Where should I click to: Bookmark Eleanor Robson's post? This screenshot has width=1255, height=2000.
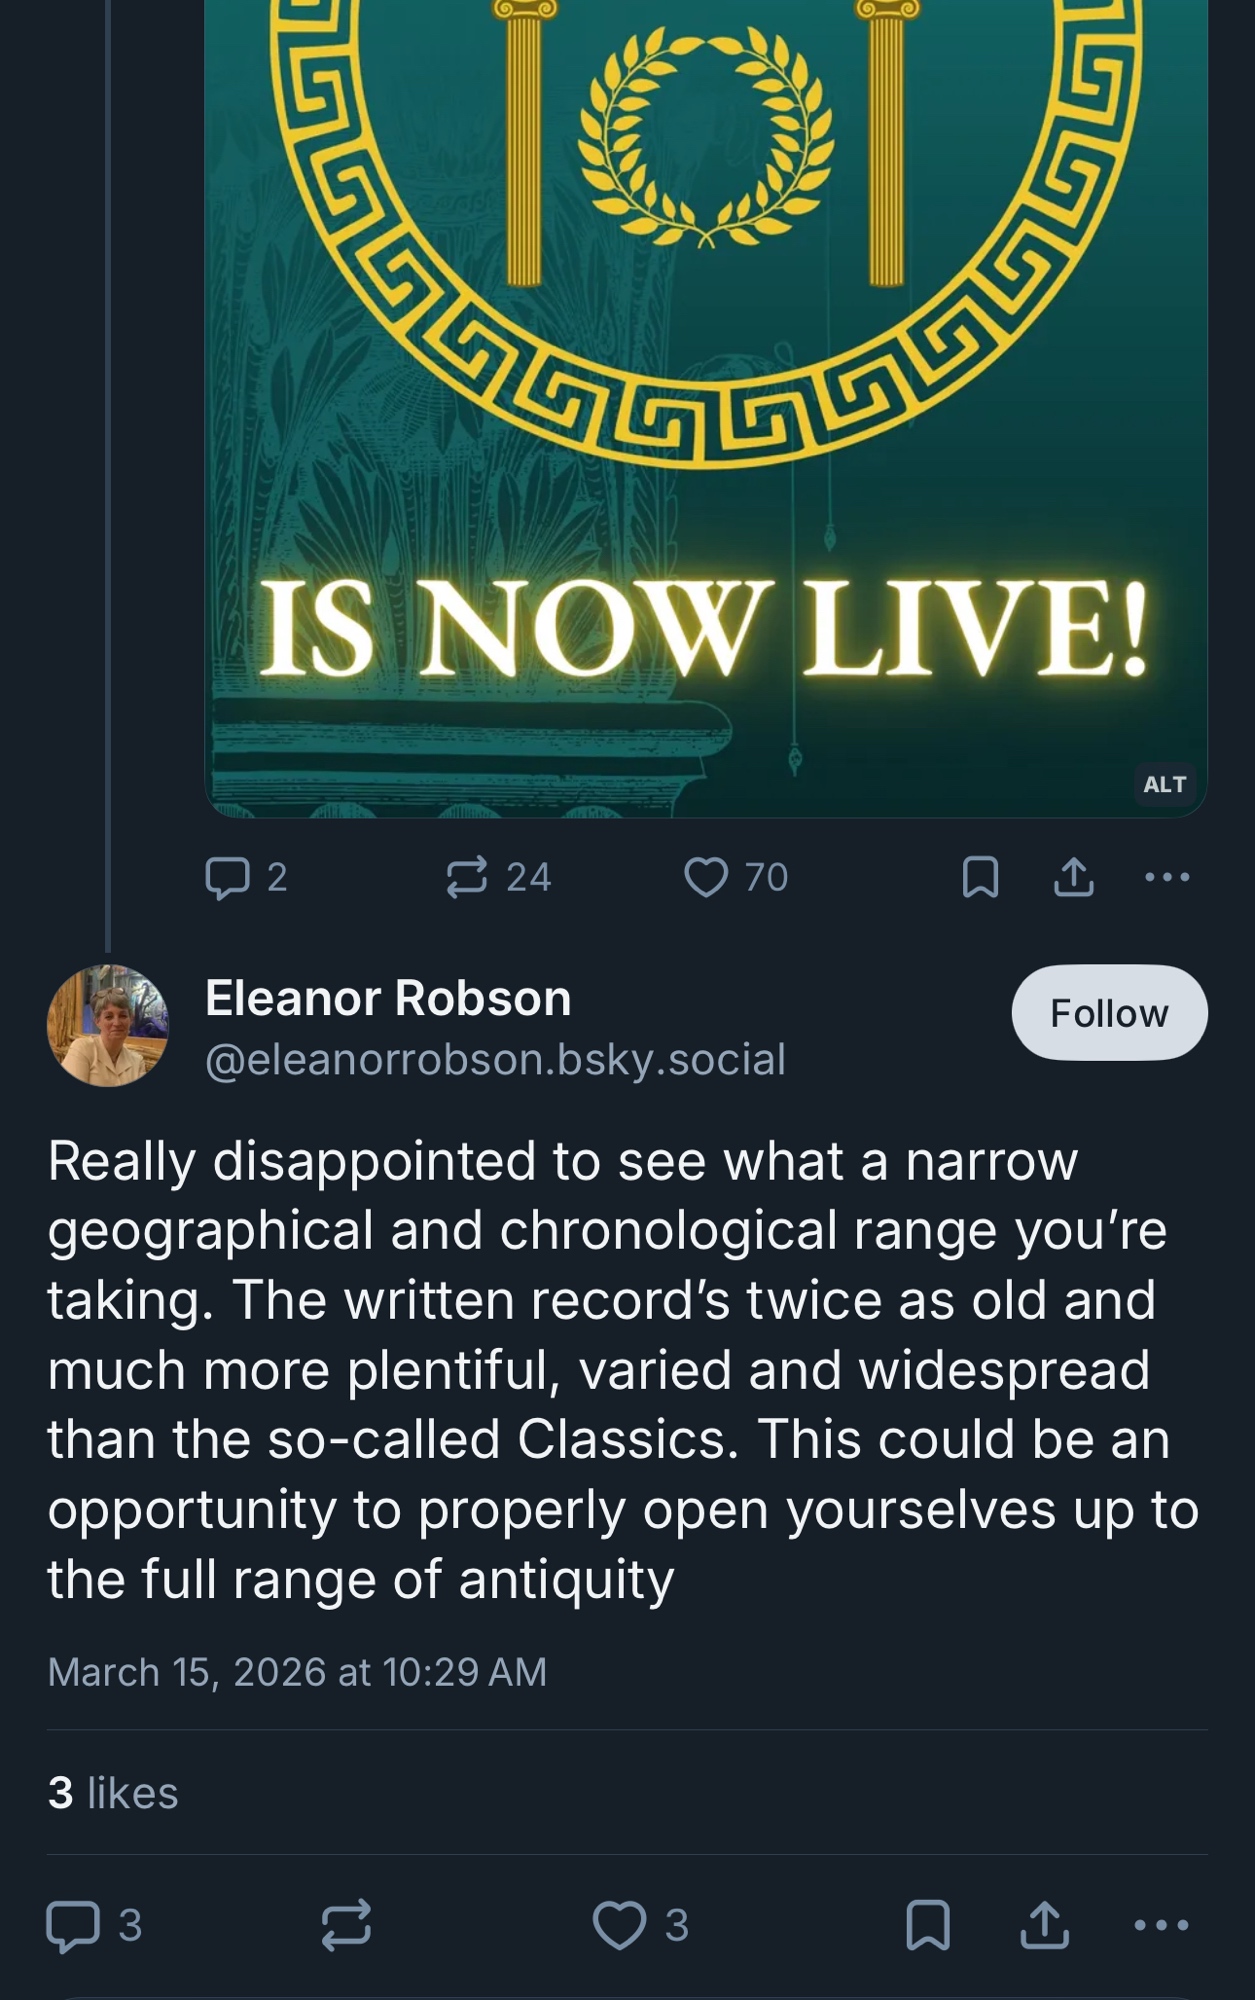tap(928, 1926)
